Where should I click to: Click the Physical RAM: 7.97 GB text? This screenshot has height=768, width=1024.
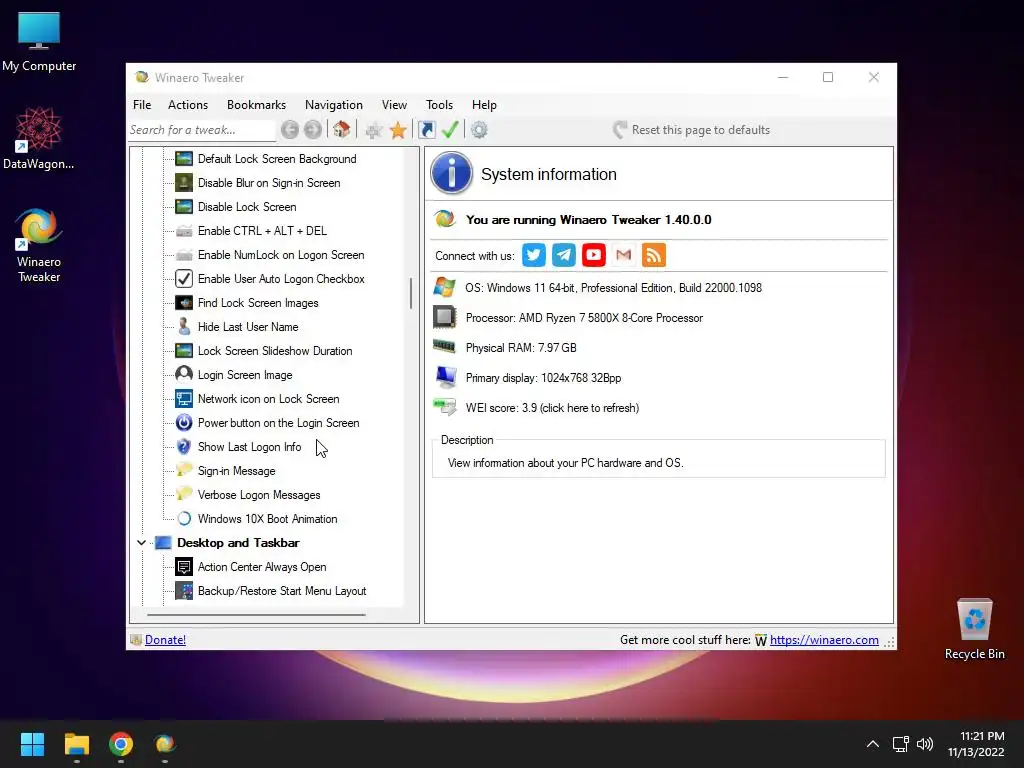520,348
